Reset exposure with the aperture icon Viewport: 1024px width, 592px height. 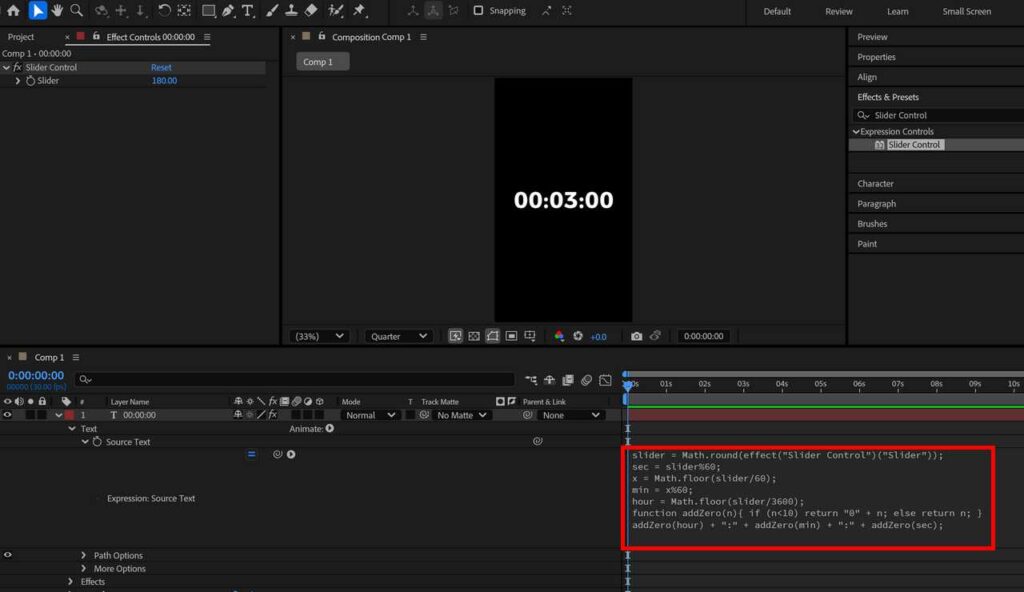tap(578, 336)
